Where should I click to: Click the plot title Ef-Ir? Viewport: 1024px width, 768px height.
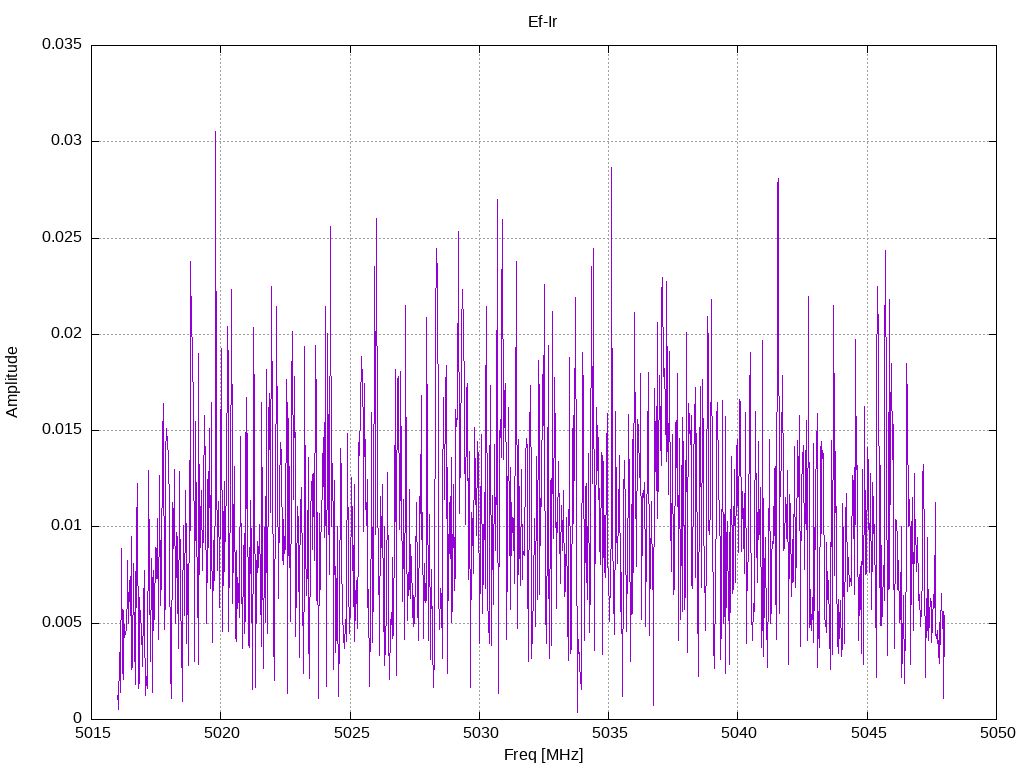[x=542, y=22]
